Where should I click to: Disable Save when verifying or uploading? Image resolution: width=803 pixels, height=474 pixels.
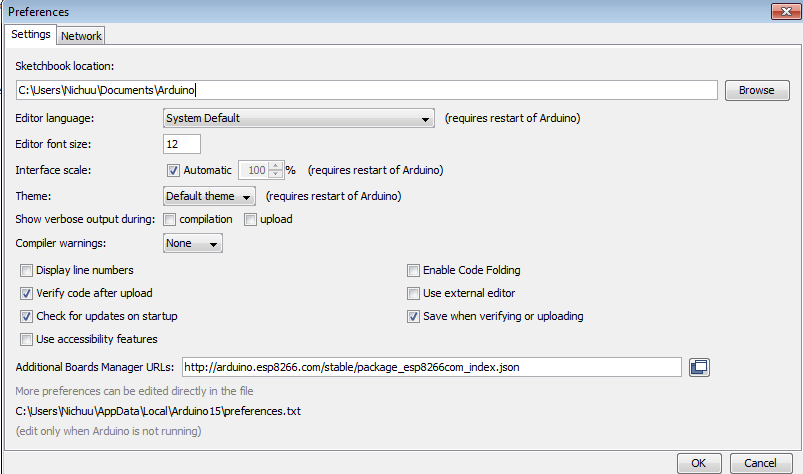413,316
